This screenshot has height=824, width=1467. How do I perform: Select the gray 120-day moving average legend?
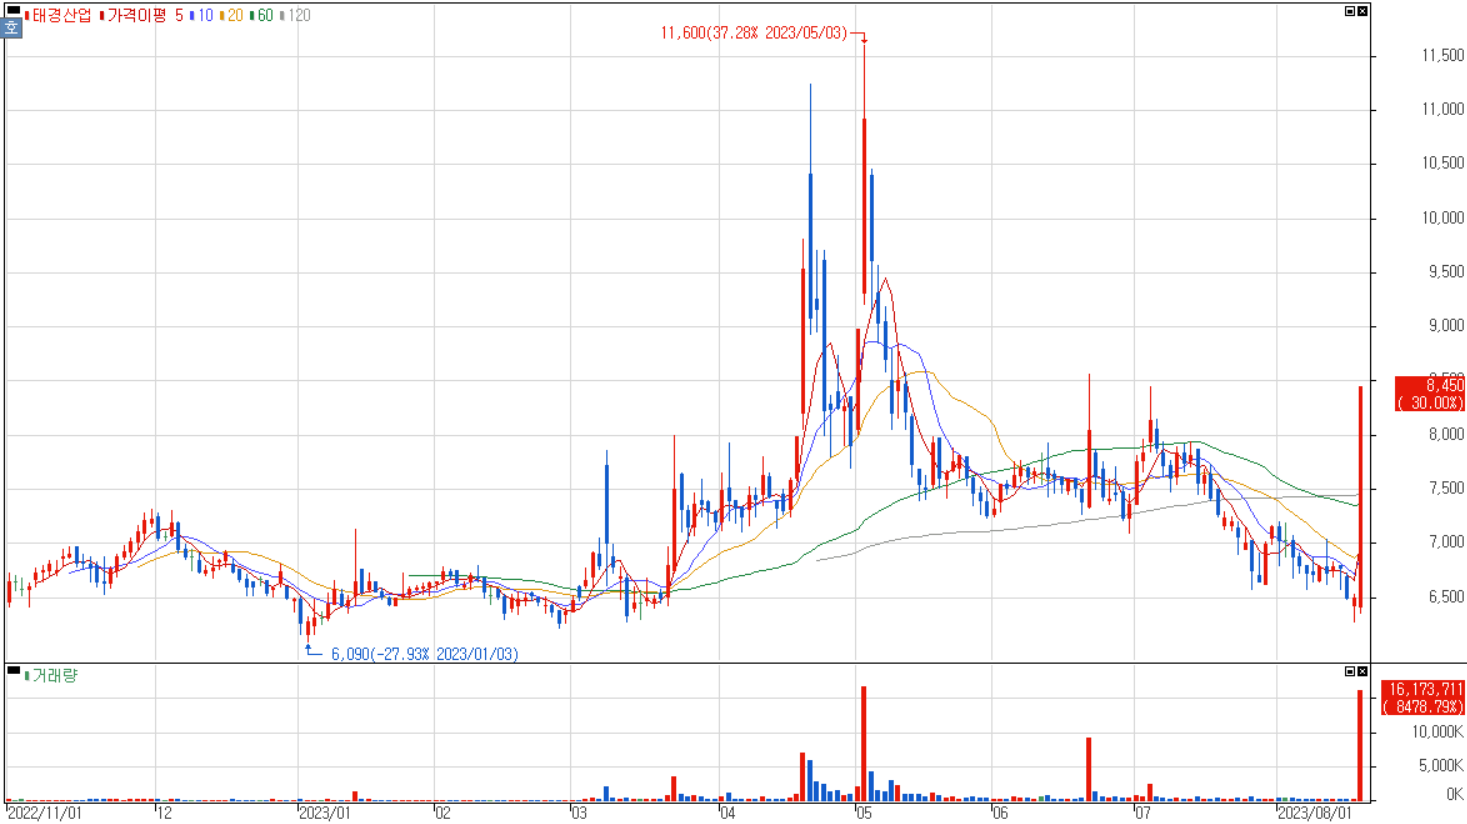coord(297,16)
